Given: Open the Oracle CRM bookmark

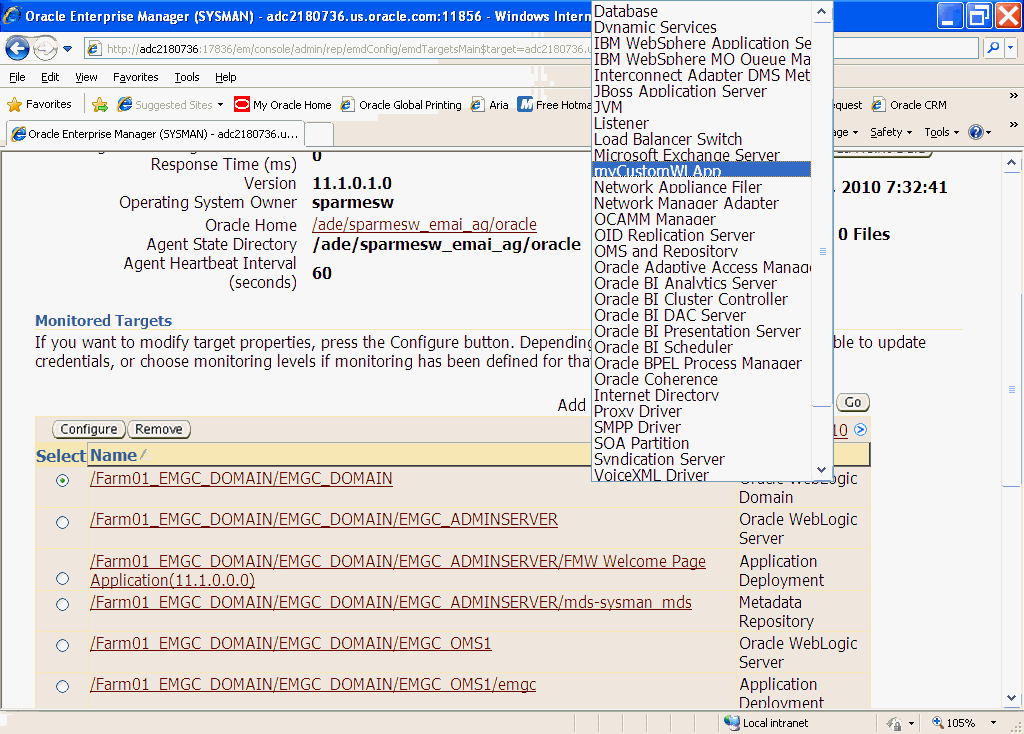Looking at the screenshot, I should (909, 104).
